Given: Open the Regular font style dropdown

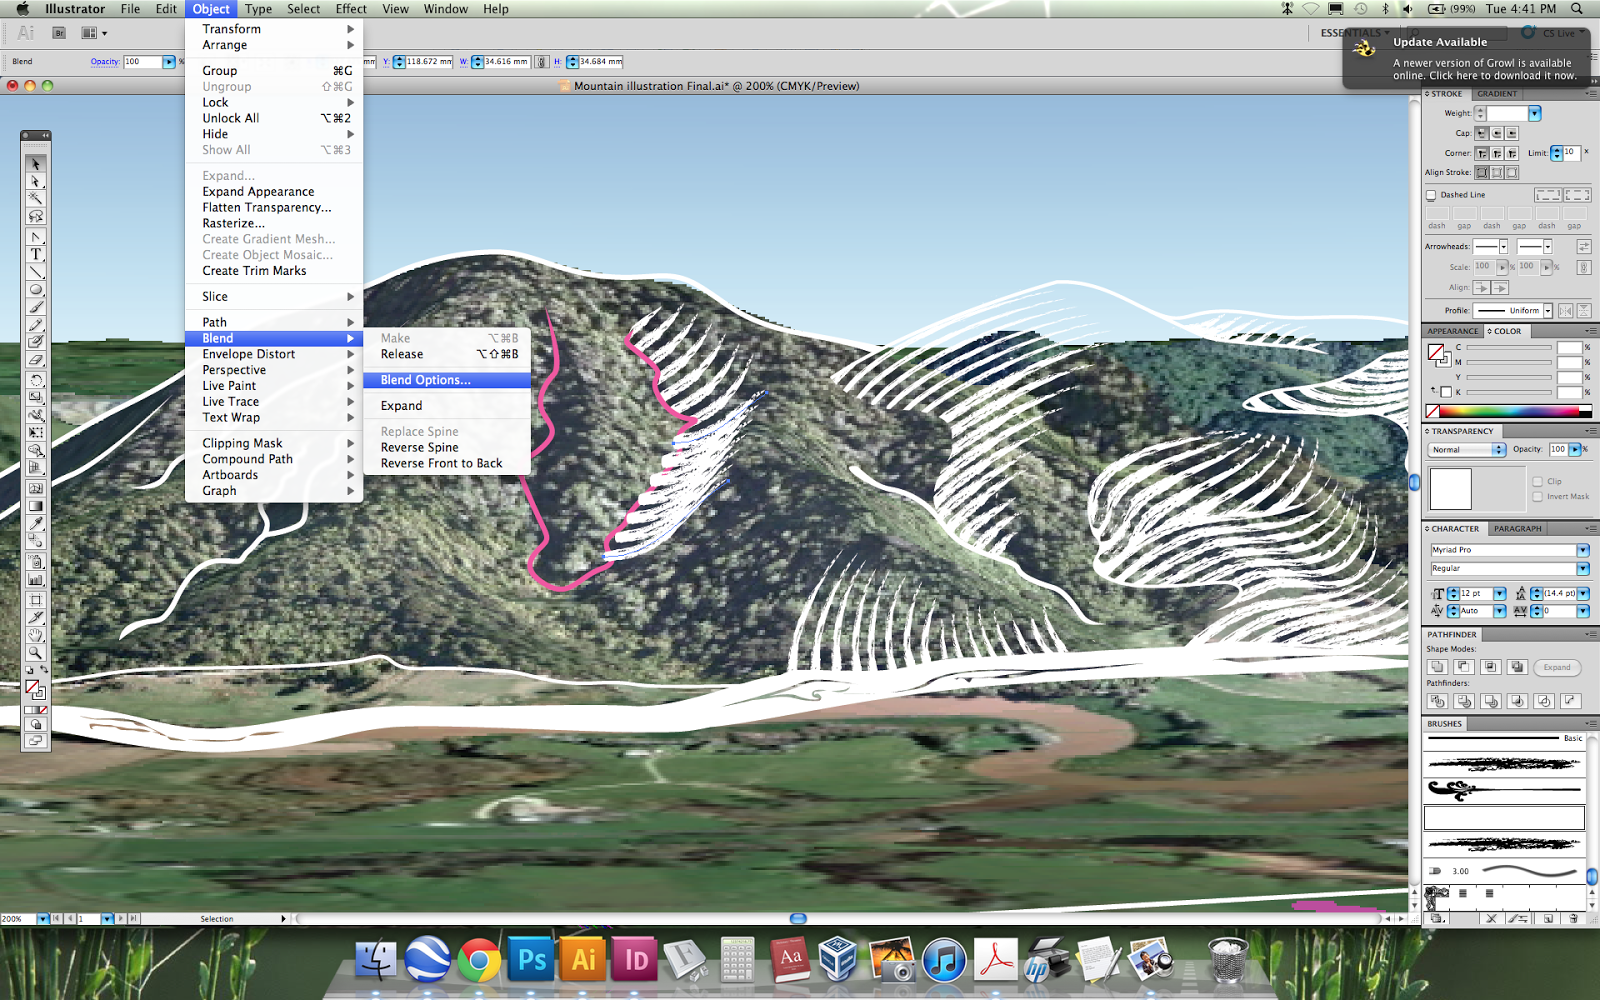Looking at the screenshot, I should coord(1583,568).
